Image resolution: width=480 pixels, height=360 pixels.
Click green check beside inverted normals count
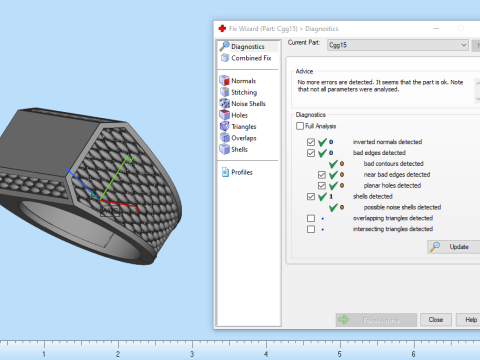coord(322,142)
